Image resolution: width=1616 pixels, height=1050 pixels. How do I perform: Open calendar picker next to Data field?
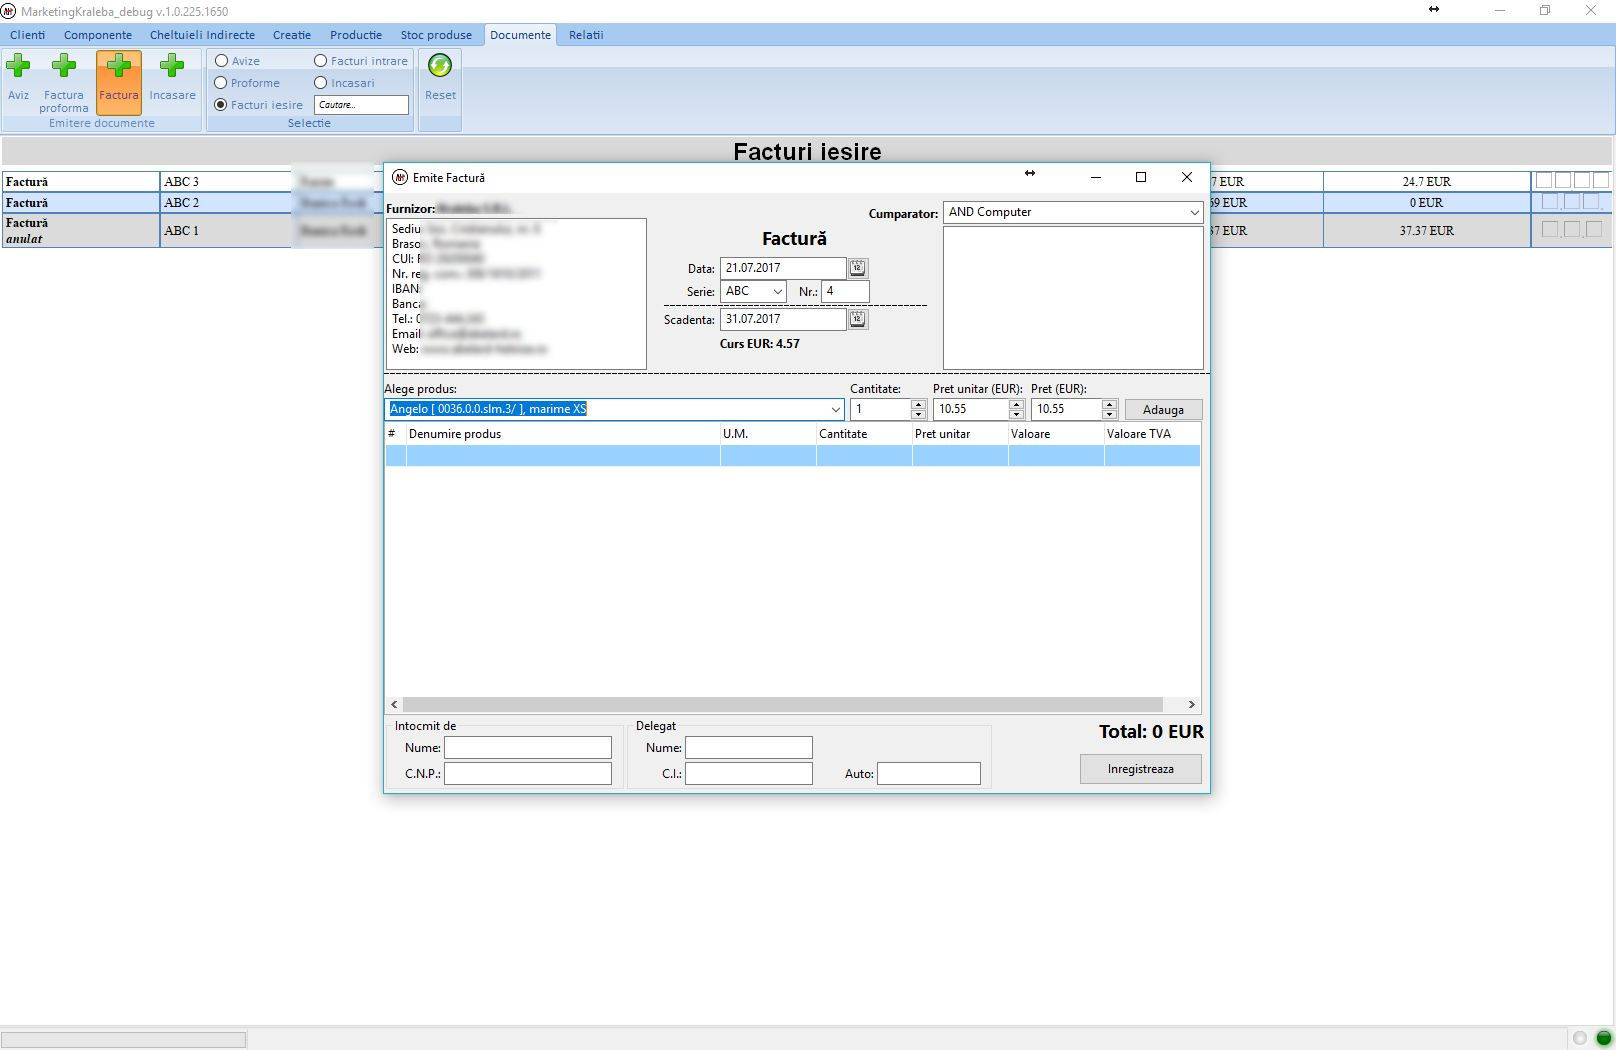click(x=858, y=268)
